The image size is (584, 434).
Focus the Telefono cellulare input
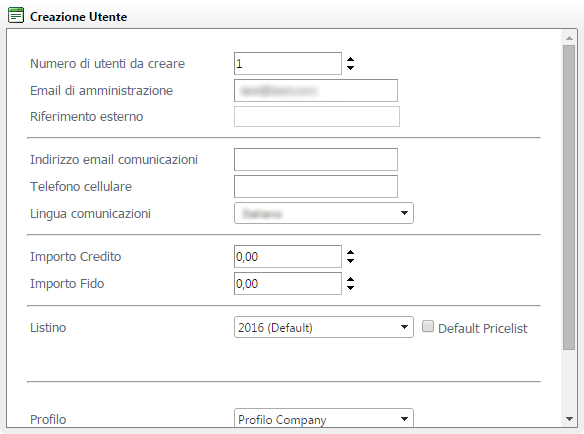[316, 186]
